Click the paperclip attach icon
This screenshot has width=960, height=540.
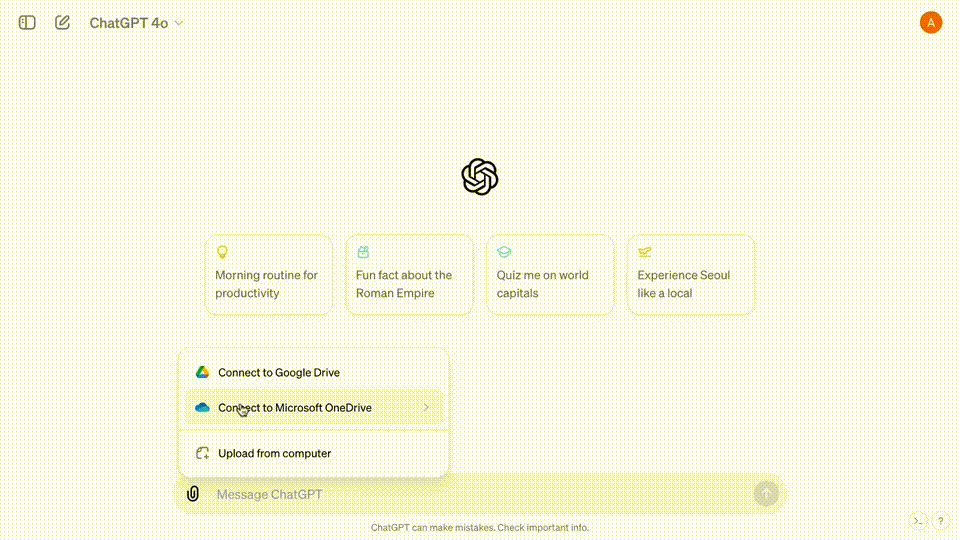(x=193, y=494)
